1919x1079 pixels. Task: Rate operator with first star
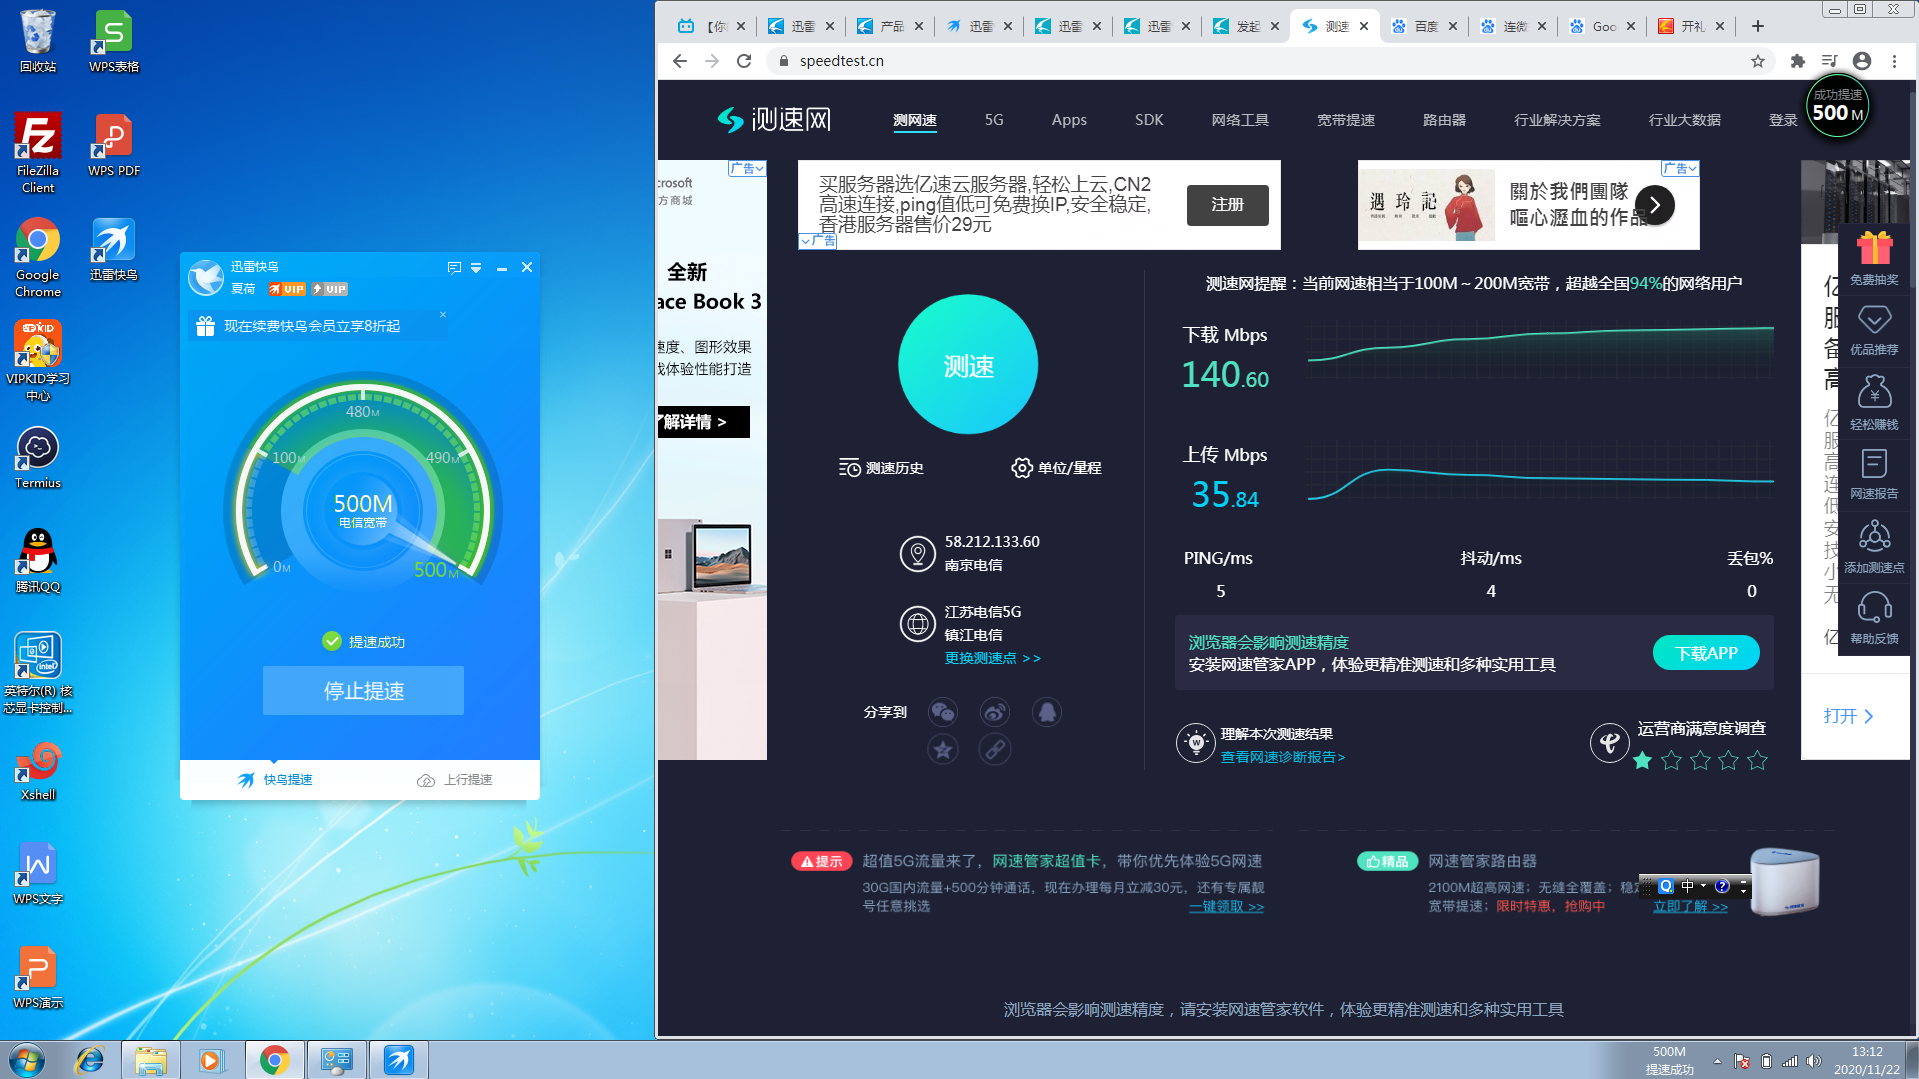[x=1642, y=761]
